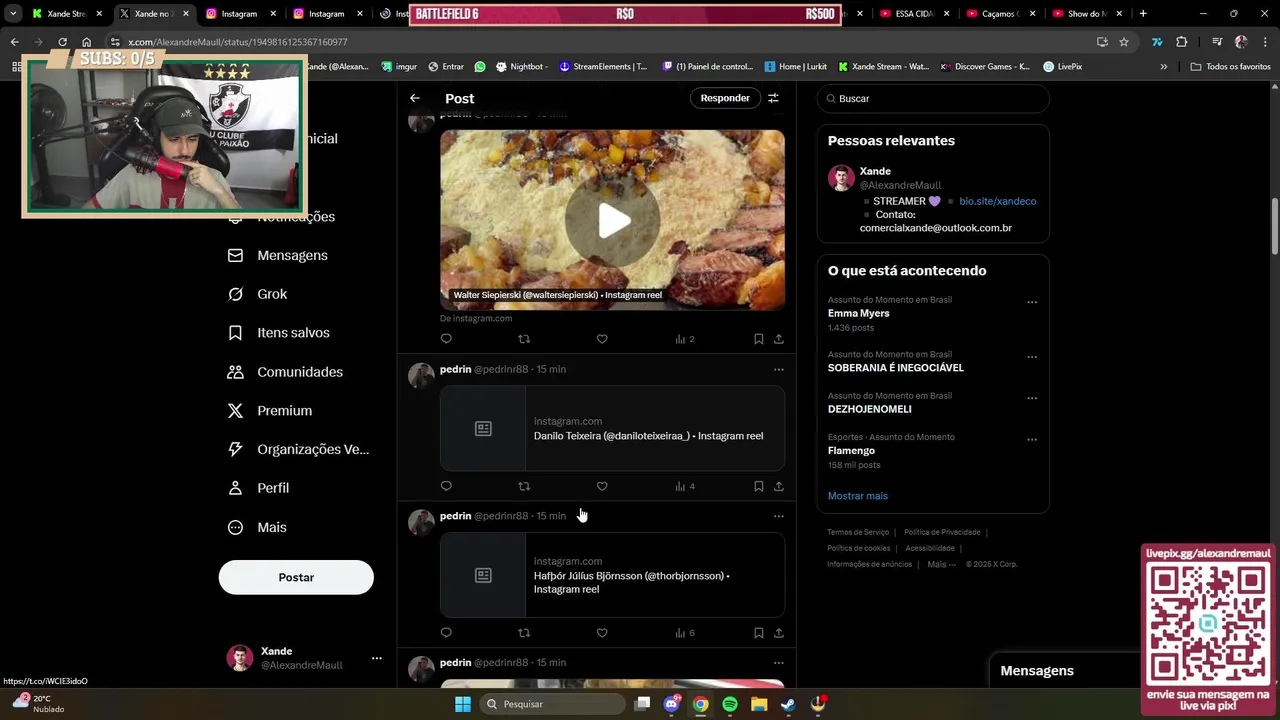Bookmark this page with star icon

point(1124,42)
